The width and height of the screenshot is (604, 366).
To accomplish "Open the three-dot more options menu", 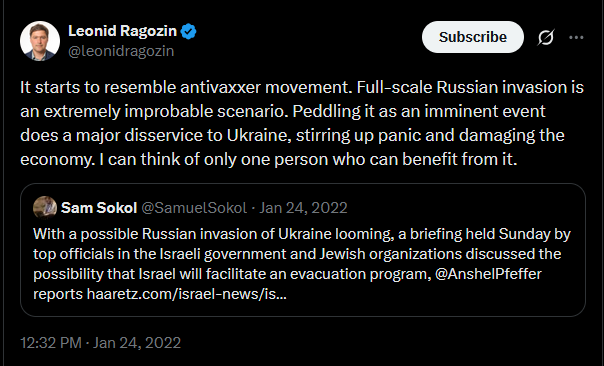I will coord(576,37).
